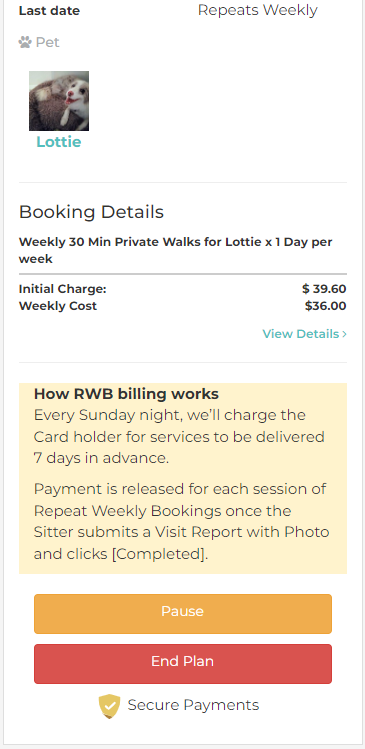Click the Secure Payments shield icon
Image resolution: width=365 pixels, height=749 pixels.
pos(109,706)
